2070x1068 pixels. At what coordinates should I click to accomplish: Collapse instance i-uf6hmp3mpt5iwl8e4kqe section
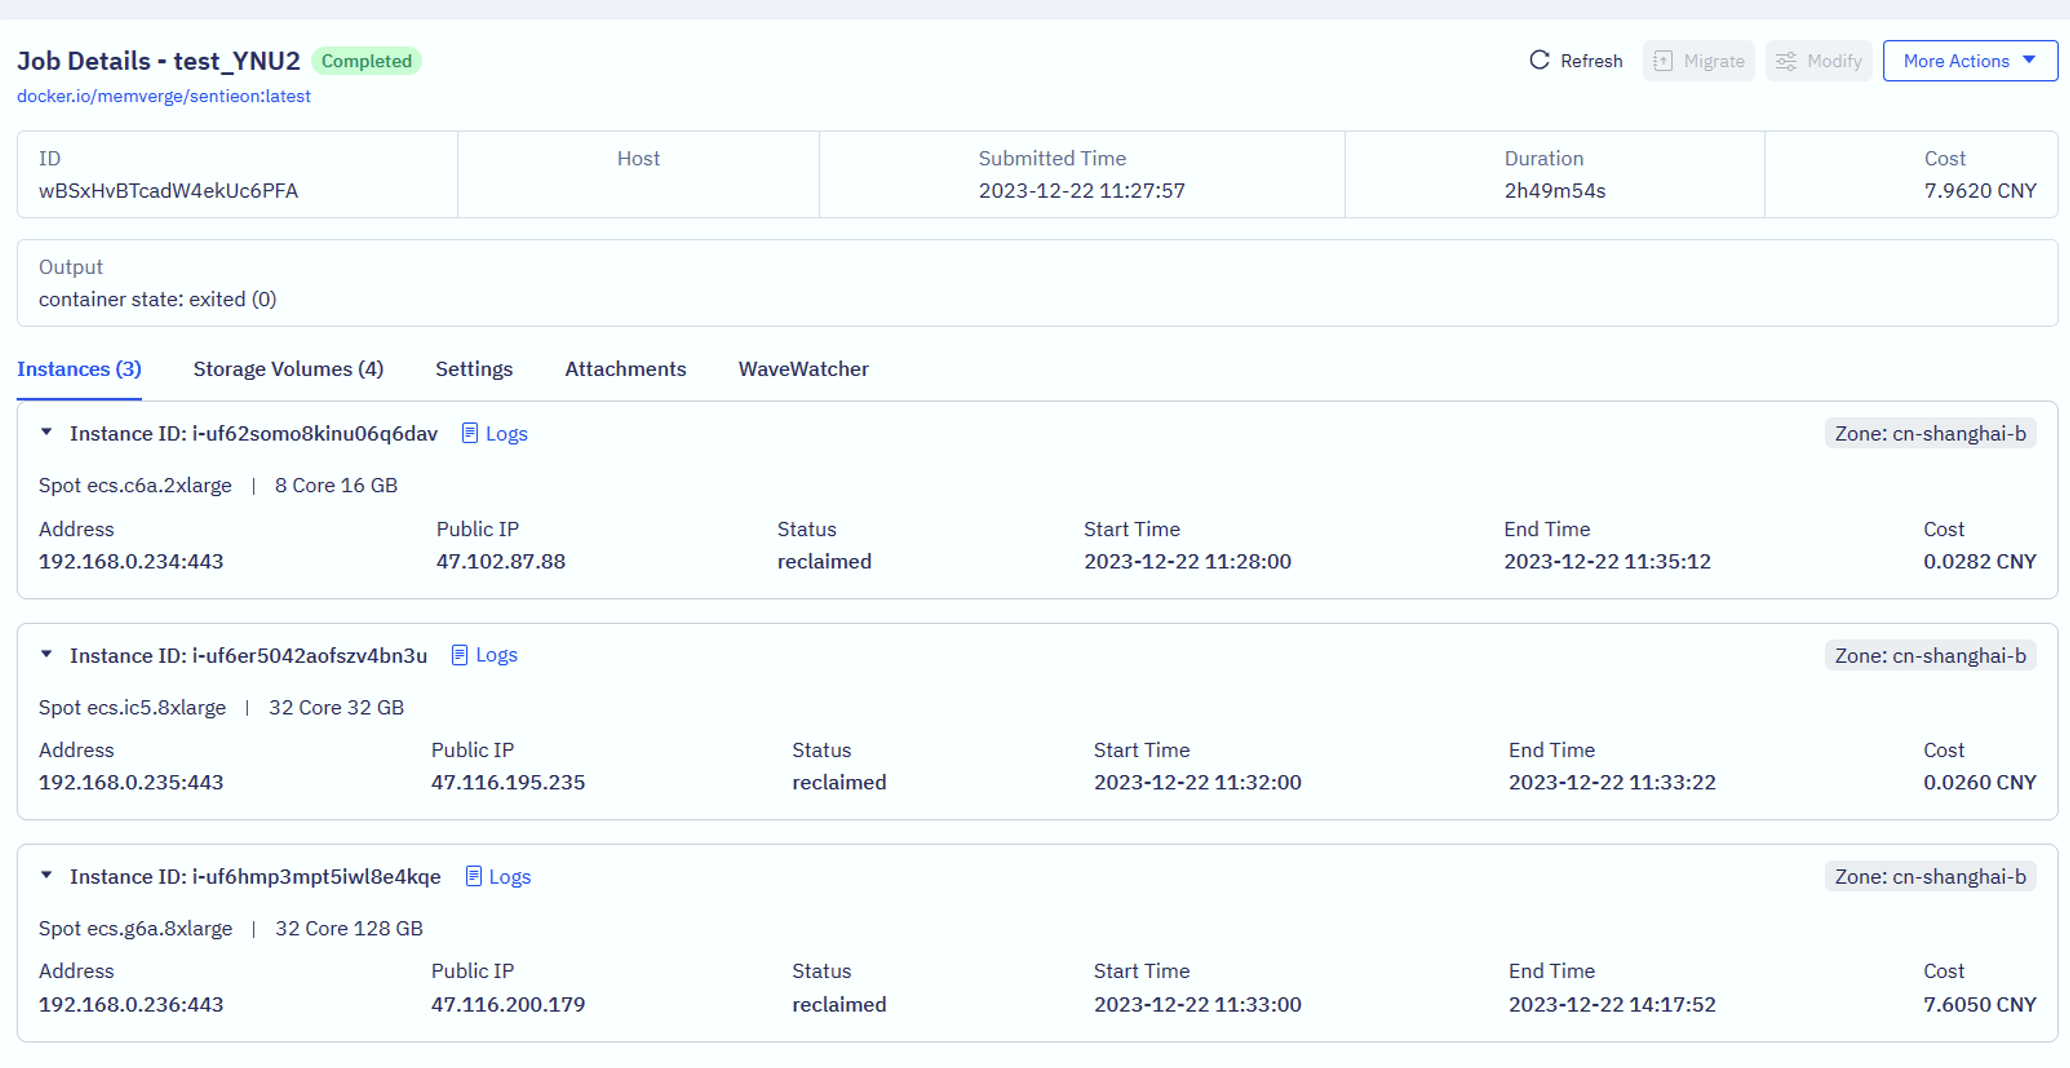[x=46, y=876]
